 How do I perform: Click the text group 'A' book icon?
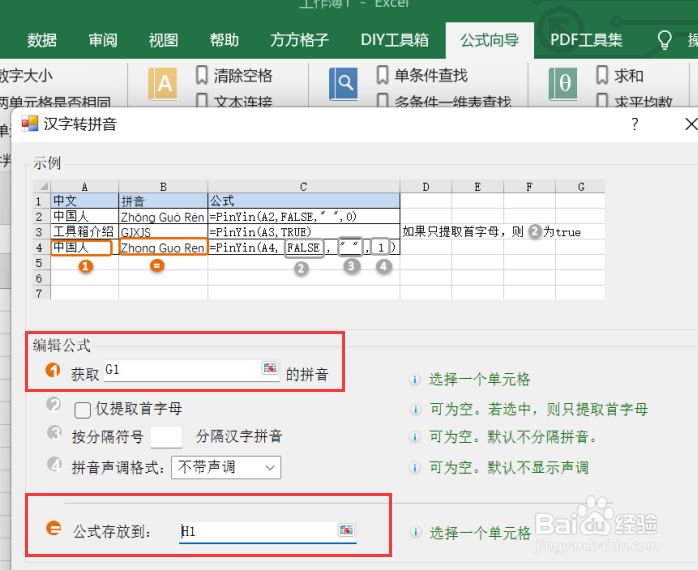click(162, 83)
